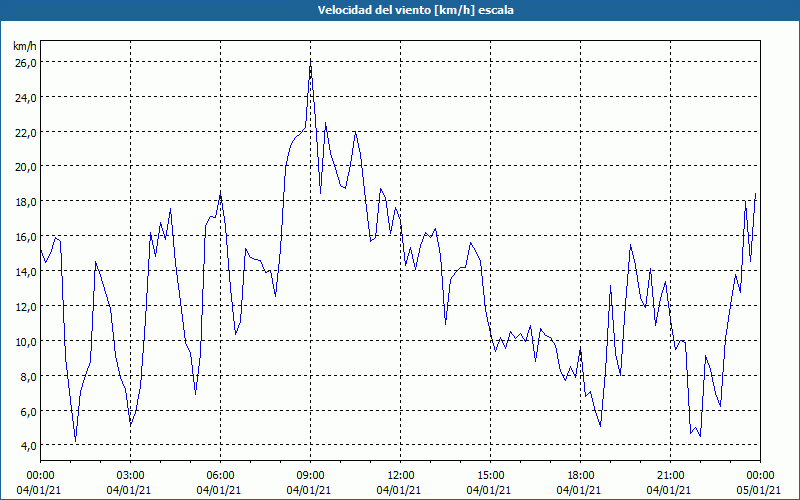Click the 18:00 time axis label

pos(581,476)
